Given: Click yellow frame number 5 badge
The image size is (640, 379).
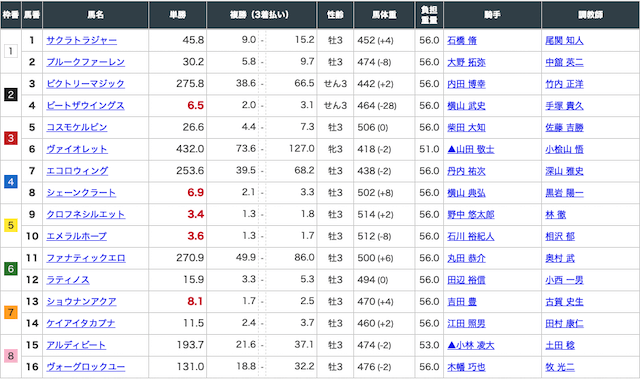Looking at the screenshot, I should click(11, 225).
